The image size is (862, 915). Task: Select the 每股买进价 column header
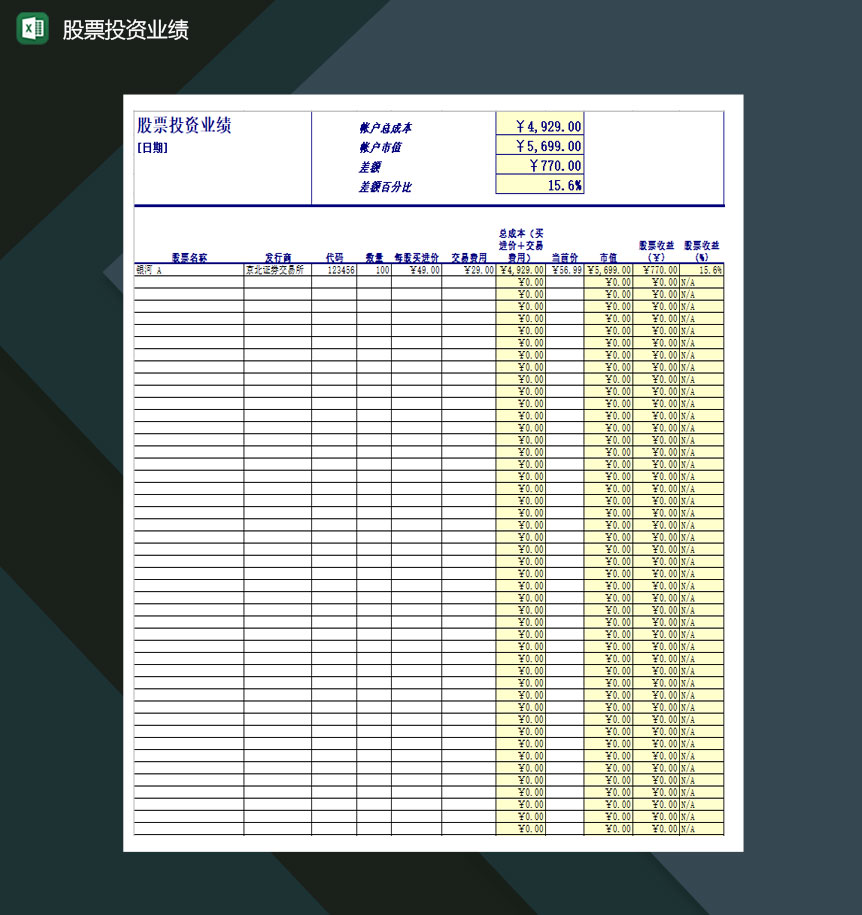pyautogui.click(x=415, y=258)
